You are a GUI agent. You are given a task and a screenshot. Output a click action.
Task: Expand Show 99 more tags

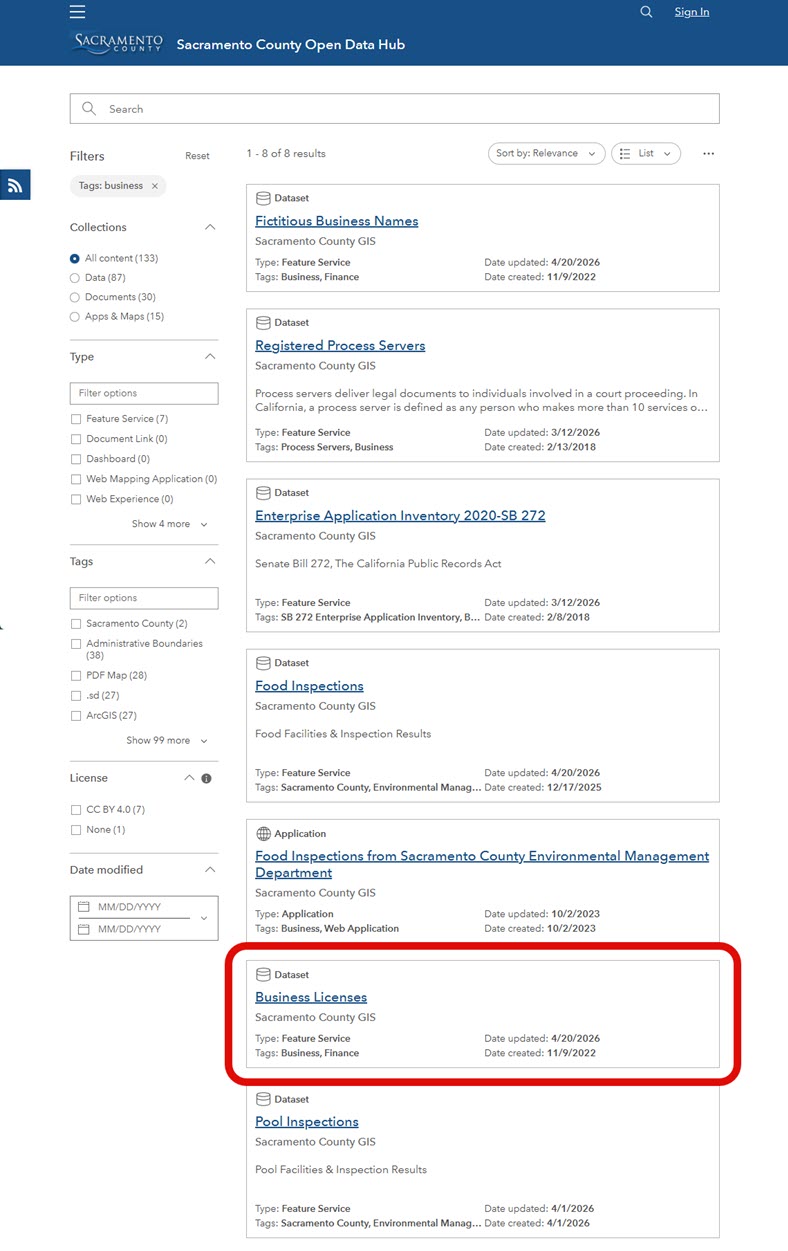pos(167,741)
